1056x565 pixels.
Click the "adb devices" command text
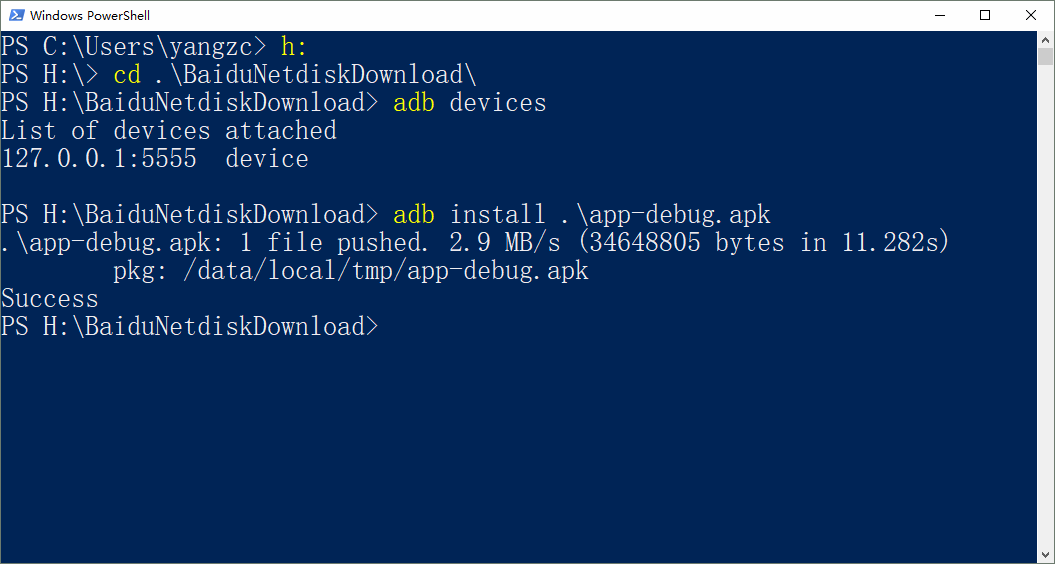pyautogui.click(x=470, y=103)
